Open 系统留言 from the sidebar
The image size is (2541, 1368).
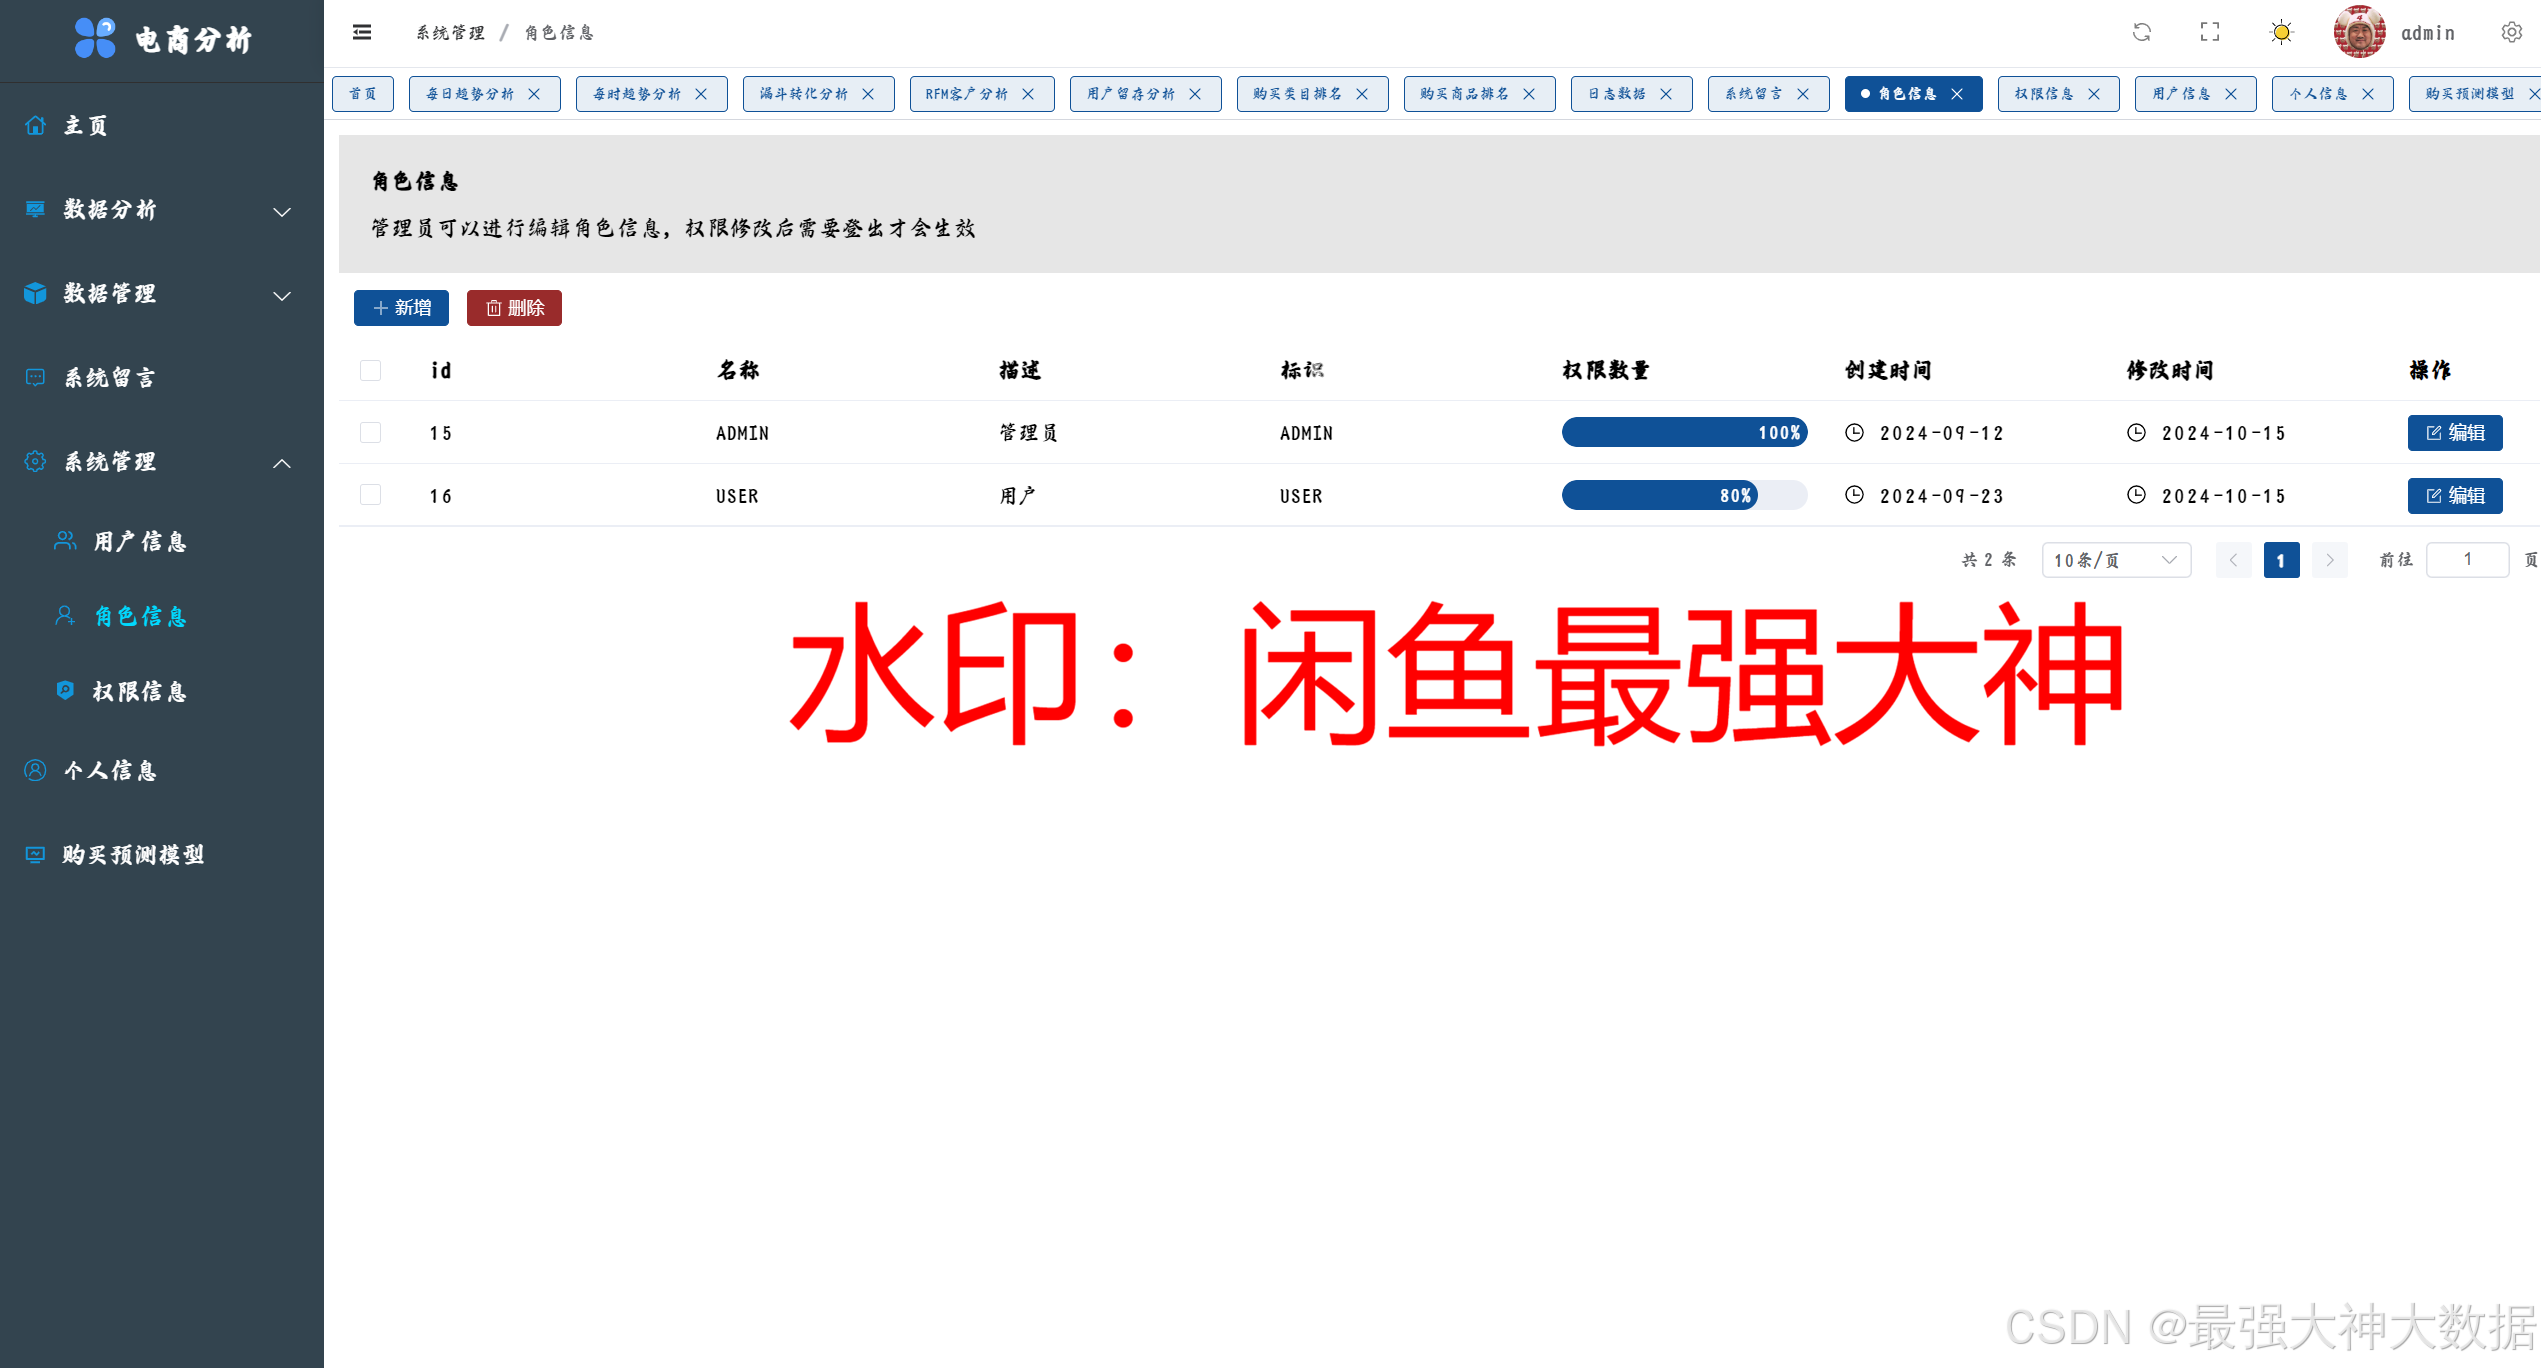107,377
